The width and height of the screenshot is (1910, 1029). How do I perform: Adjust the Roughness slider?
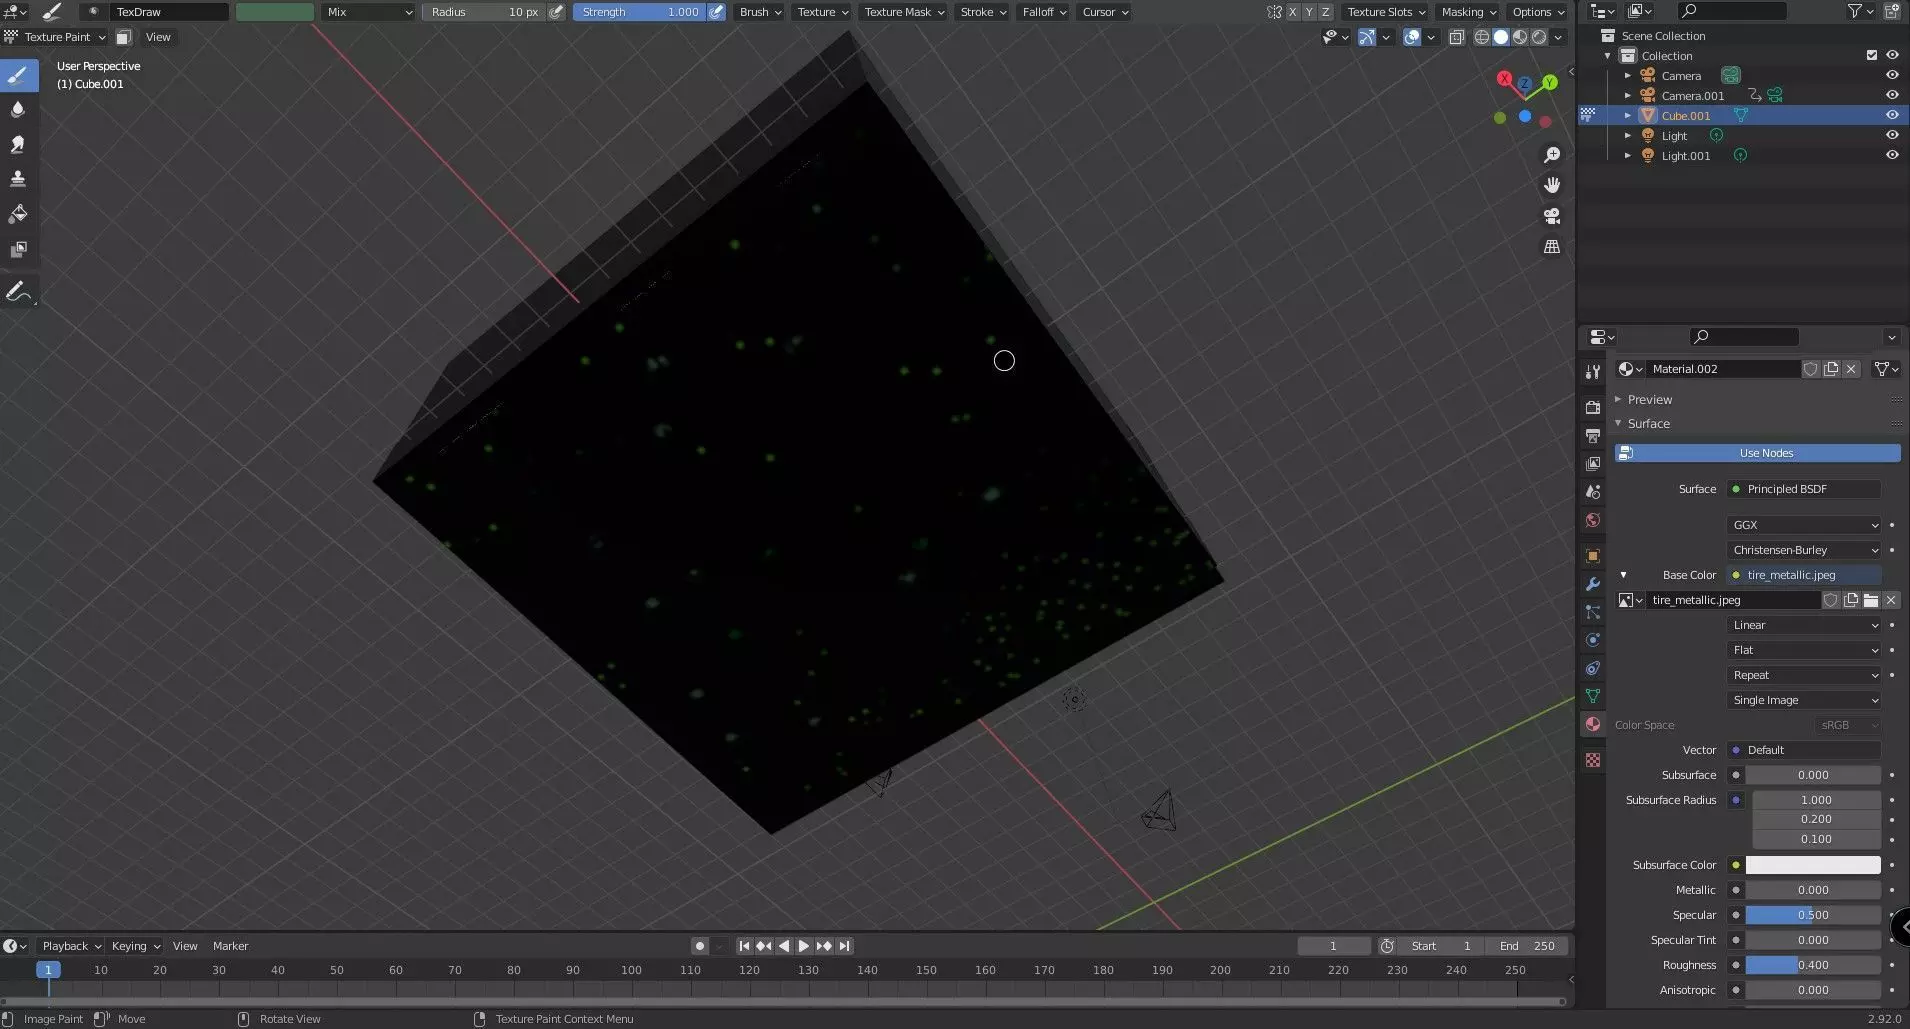click(1813, 965)
